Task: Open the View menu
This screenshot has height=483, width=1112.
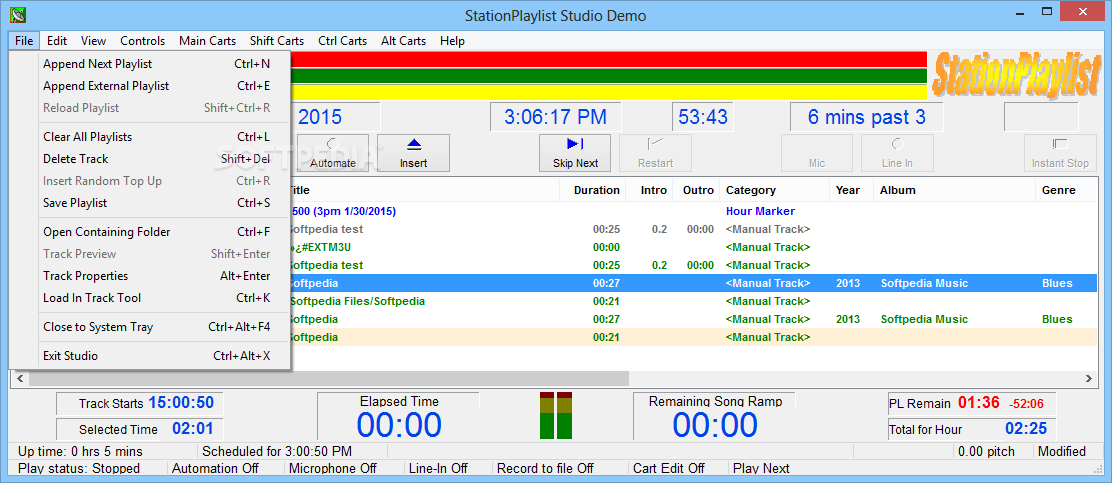Action: pyautogui.click(x=94, y=41)
